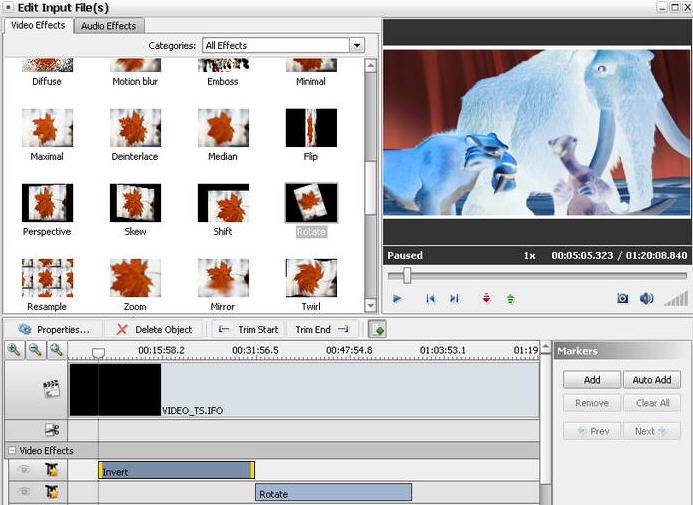Screen dimensions: 693x505
Task: Select the Video Effects tab
Action: coord(38,25)
